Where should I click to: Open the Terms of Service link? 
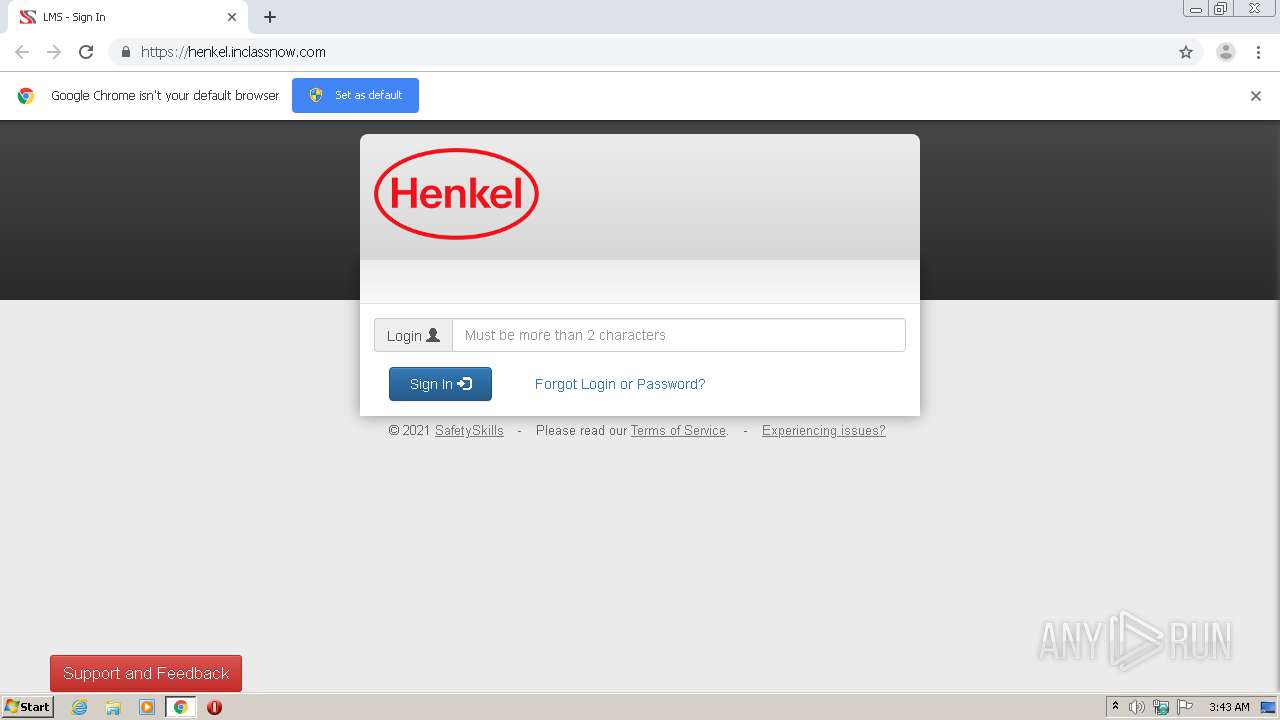[x=678, y=431]
